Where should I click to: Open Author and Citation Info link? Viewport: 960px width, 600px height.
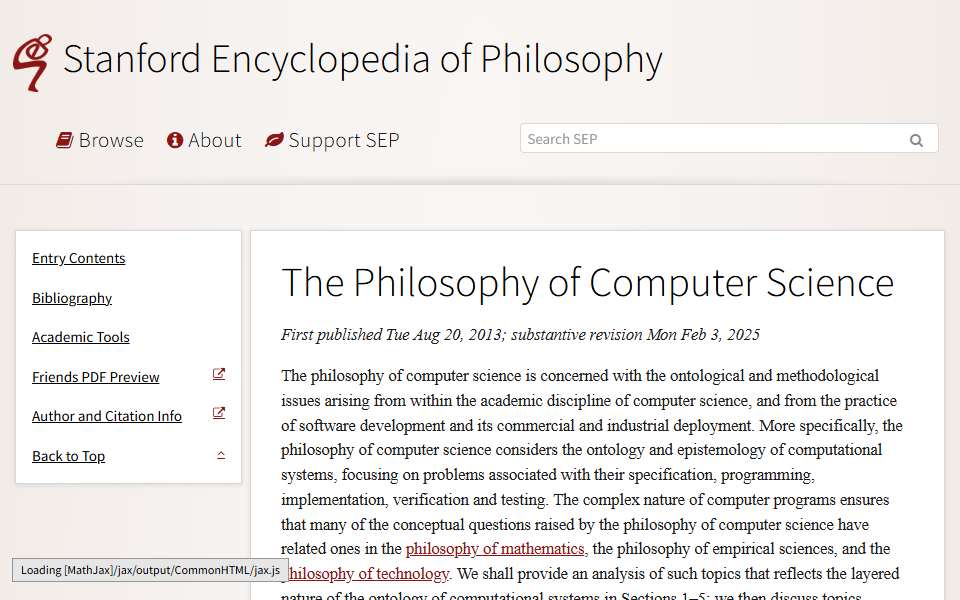(x=107, y=416)
